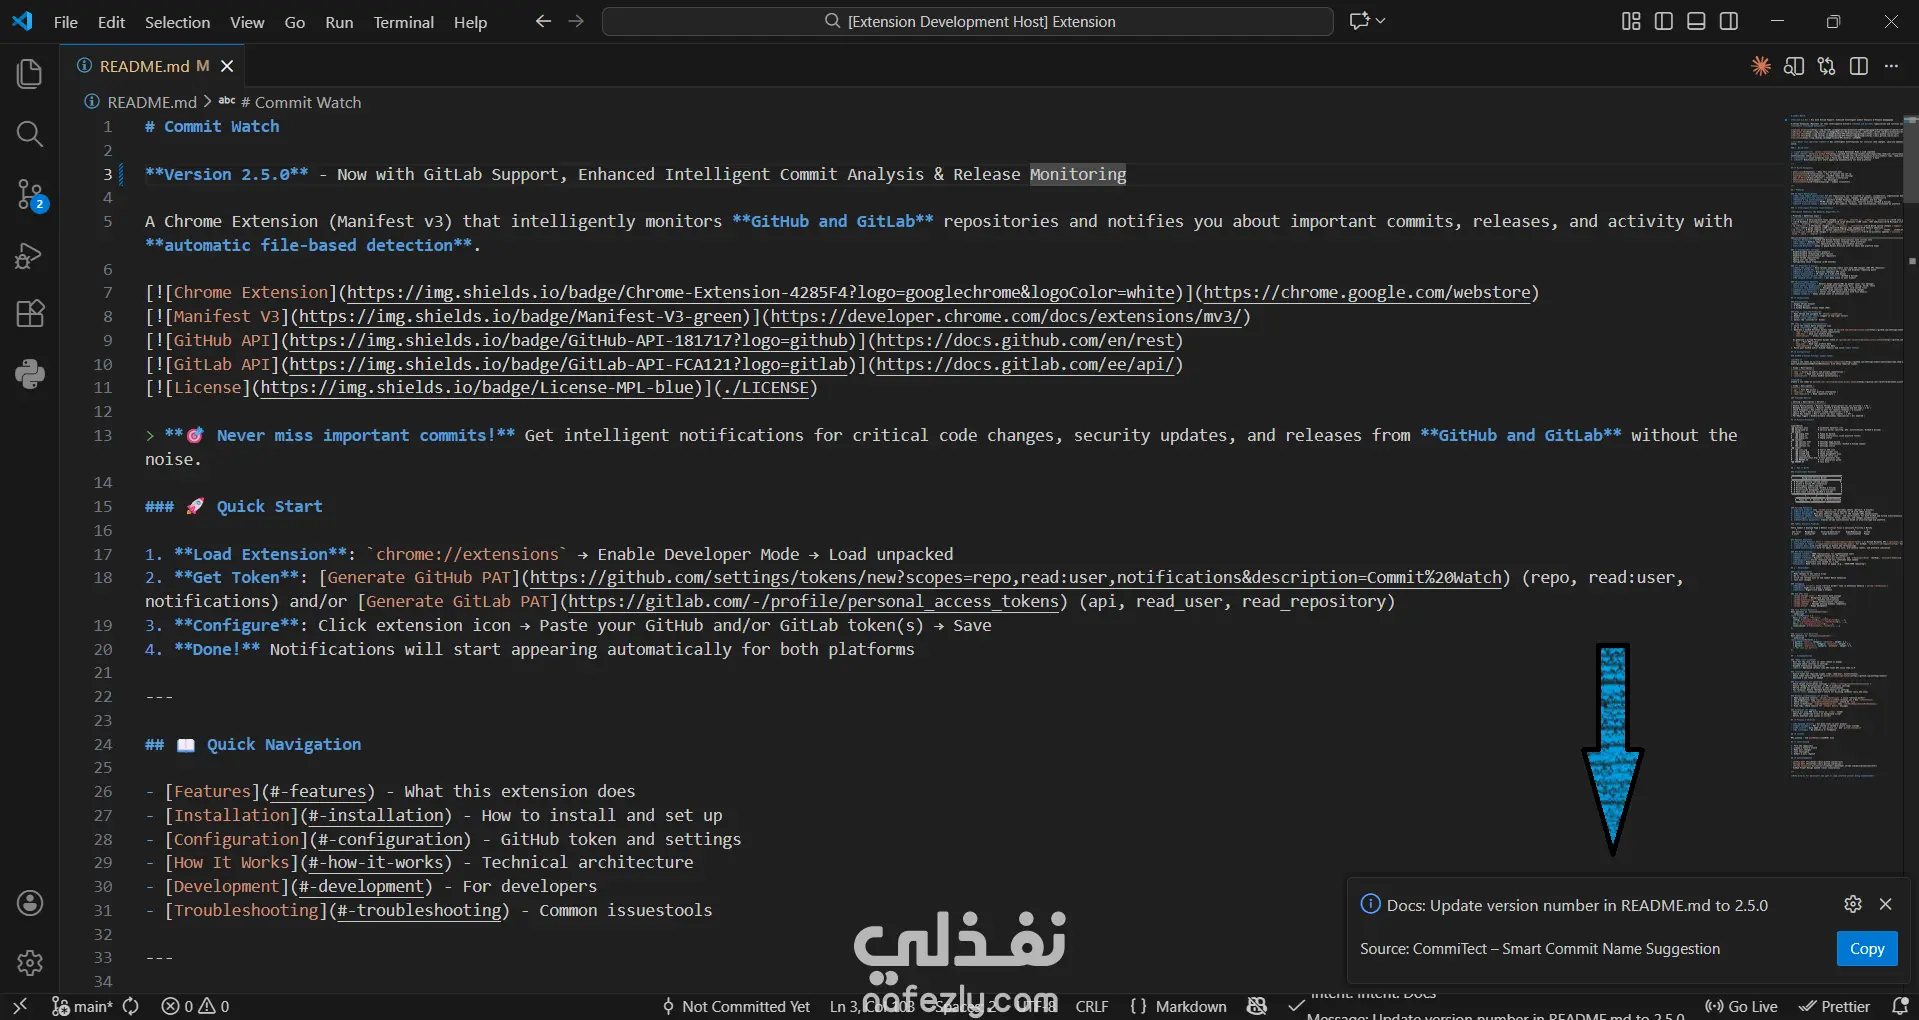The image size is (1919, 1020).
Task: Go forward in navigation history
Action: click(x=576, y=21)
